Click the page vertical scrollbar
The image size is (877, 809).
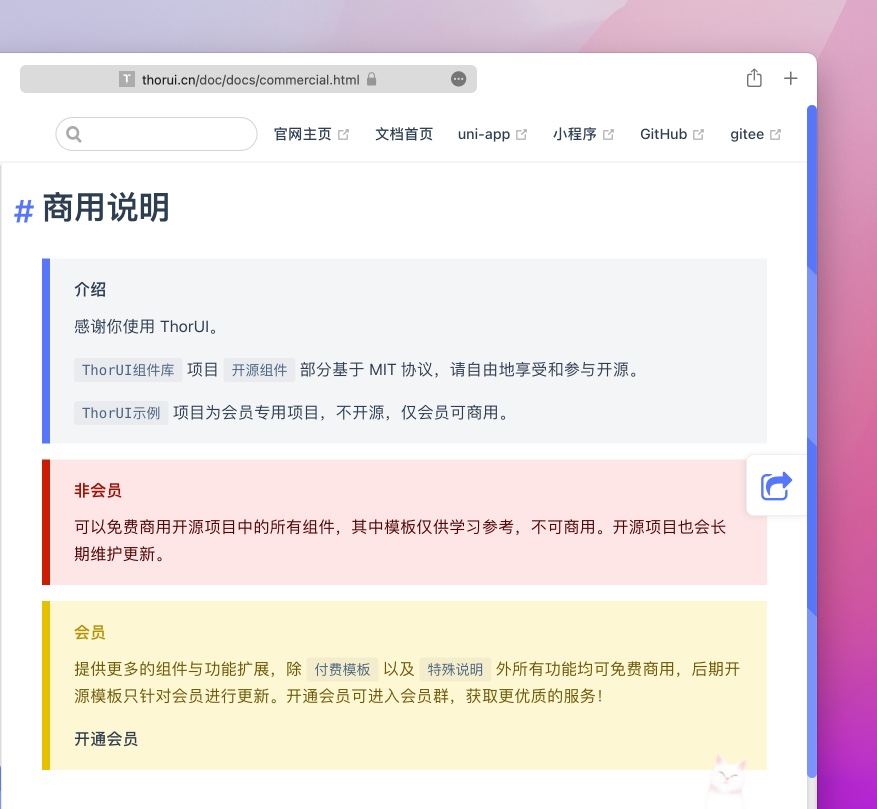(x=812, y=441)
